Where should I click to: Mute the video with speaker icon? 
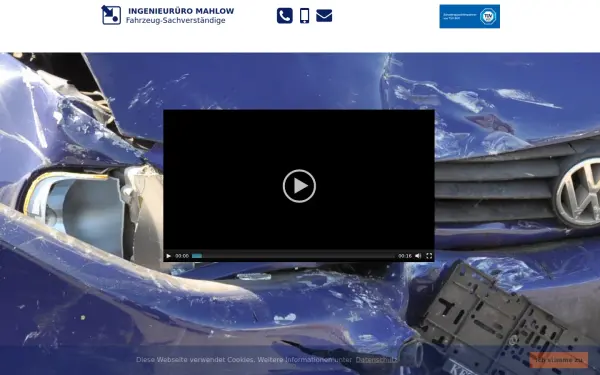[x=418, y=256]
